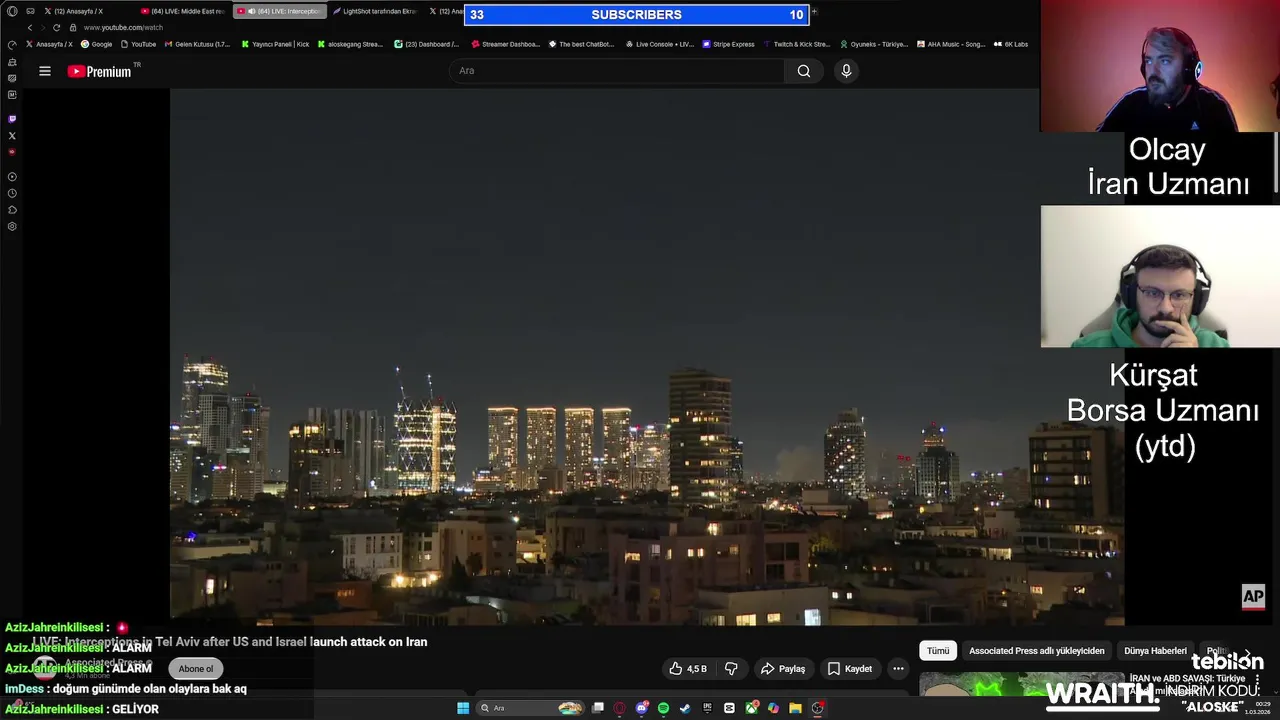This screenshot has height=720, width=1280.
Task: Open the YouTube bookmark
Action: [138, 44]
